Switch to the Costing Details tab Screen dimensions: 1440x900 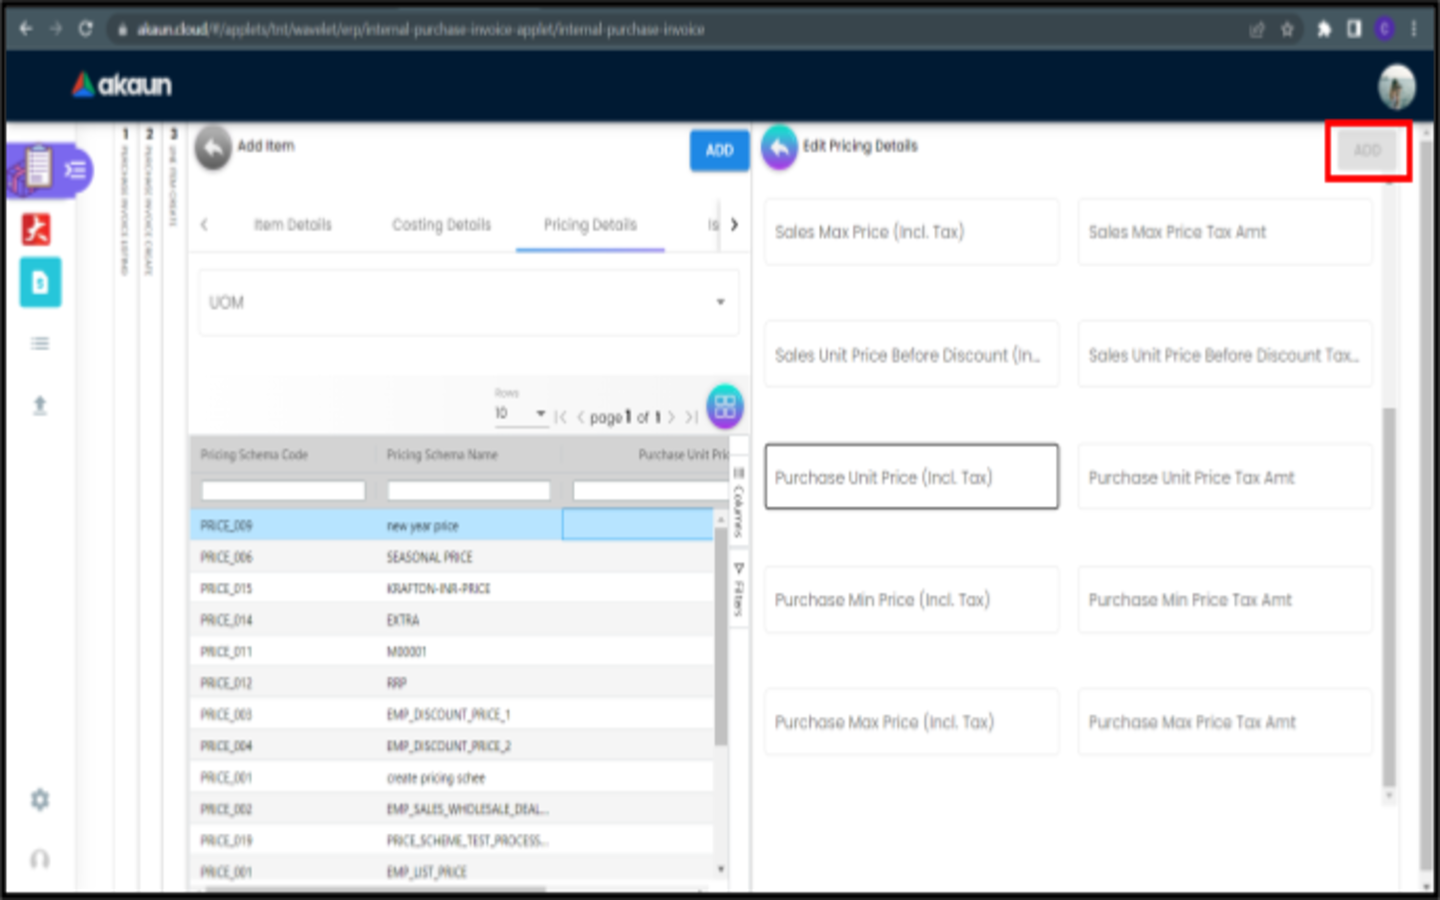[x=441, y=225]
